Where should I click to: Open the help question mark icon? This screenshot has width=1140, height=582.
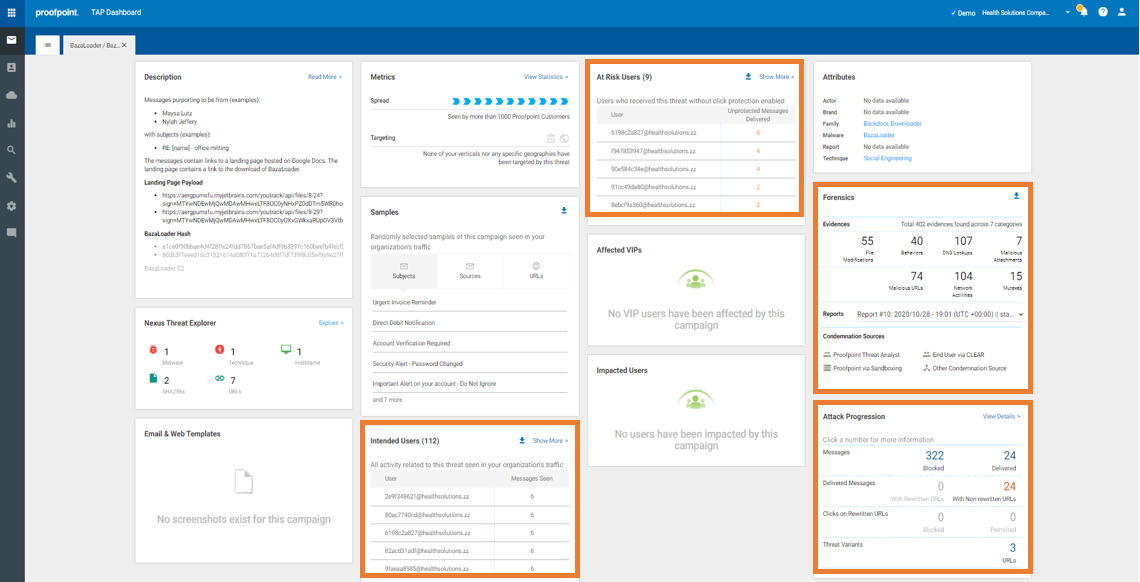point(1103,12)
